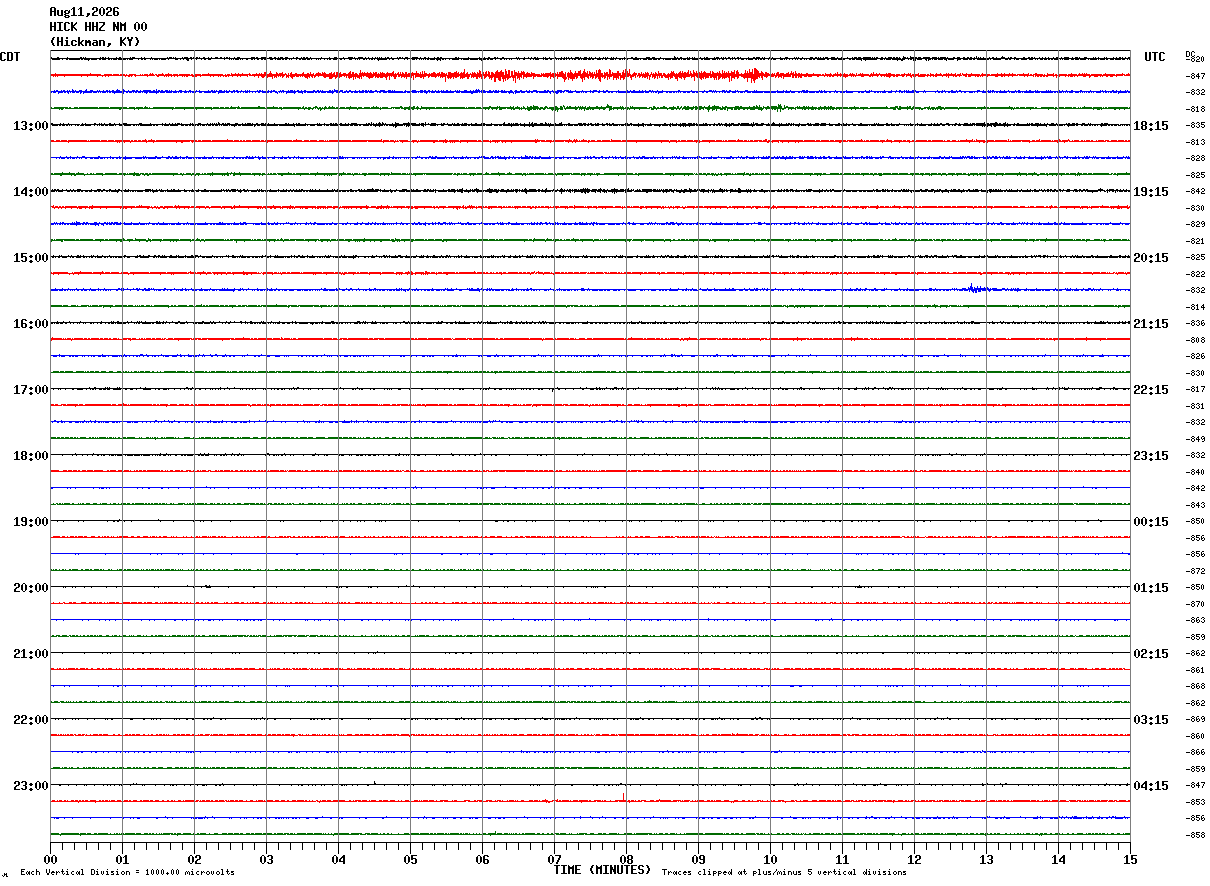
Task: Click the red spike near minute 08
Action: click(624, 797)
